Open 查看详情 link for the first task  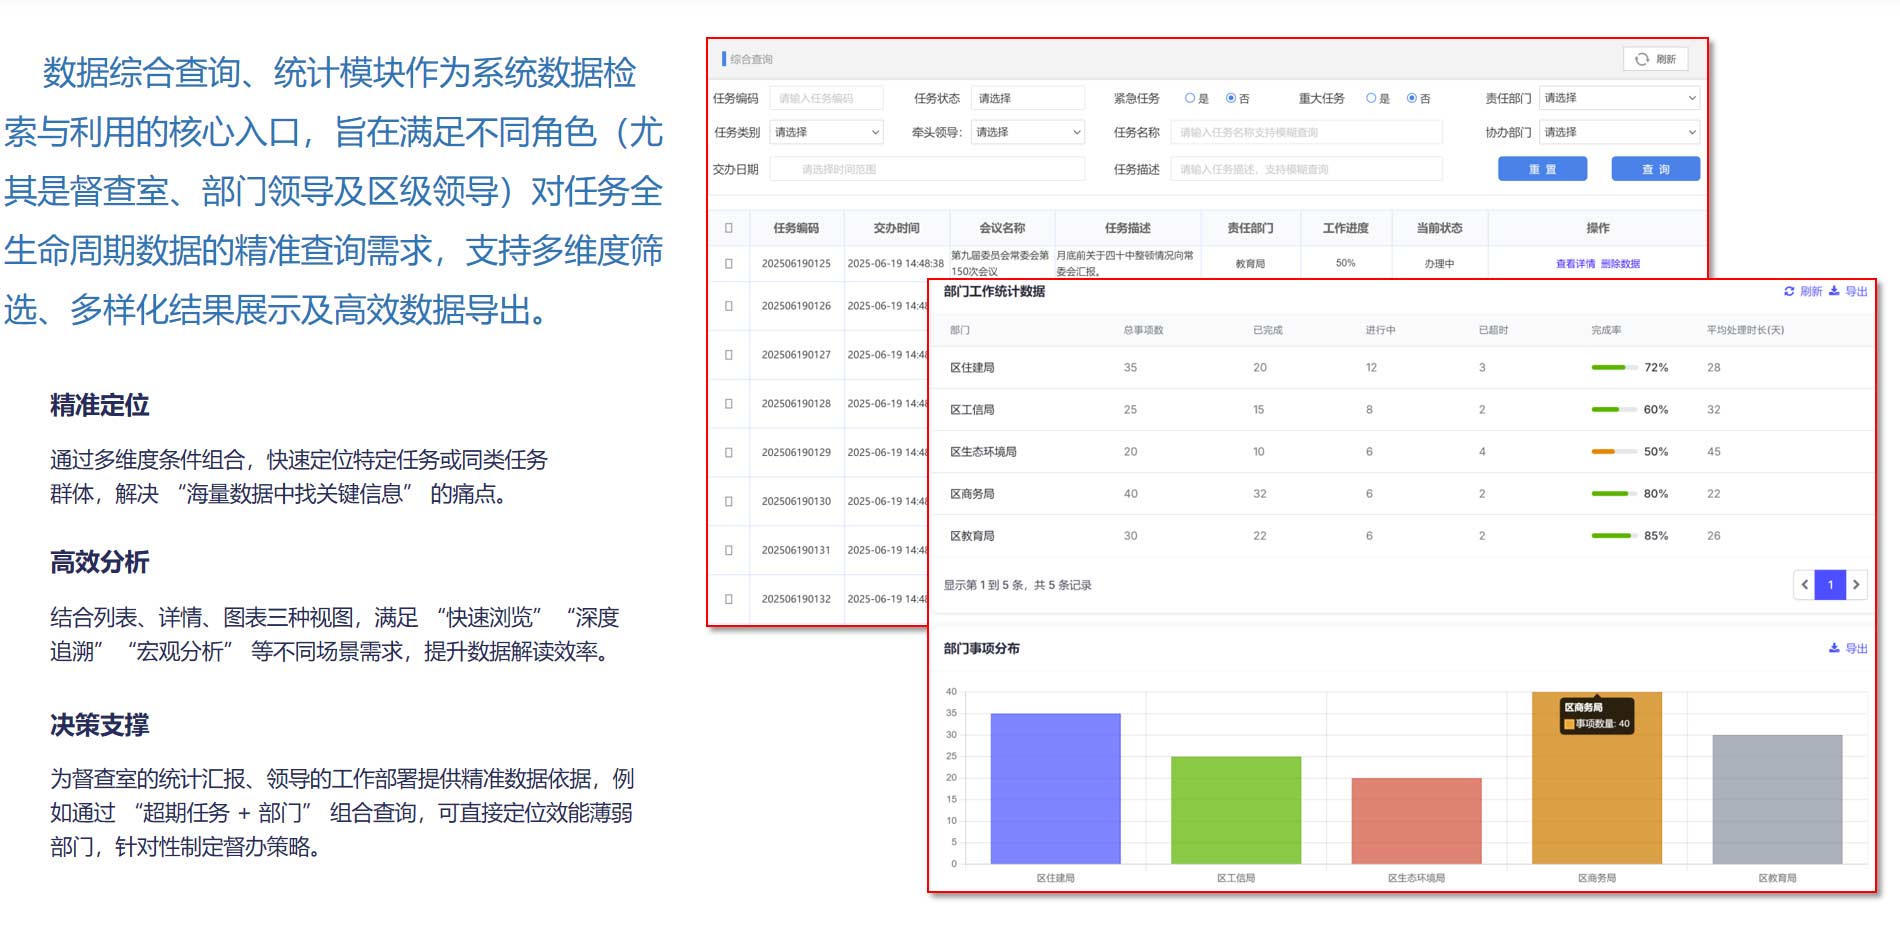tap(1575, 264)
